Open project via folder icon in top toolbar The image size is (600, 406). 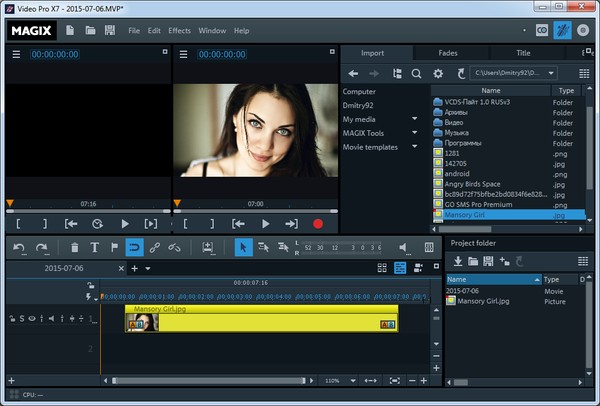(90, 30)
